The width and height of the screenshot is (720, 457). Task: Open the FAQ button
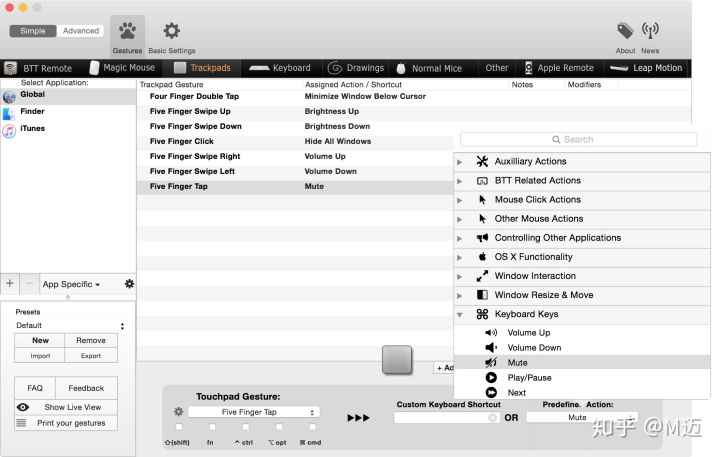pyautogui.click(x=35, y=388)
